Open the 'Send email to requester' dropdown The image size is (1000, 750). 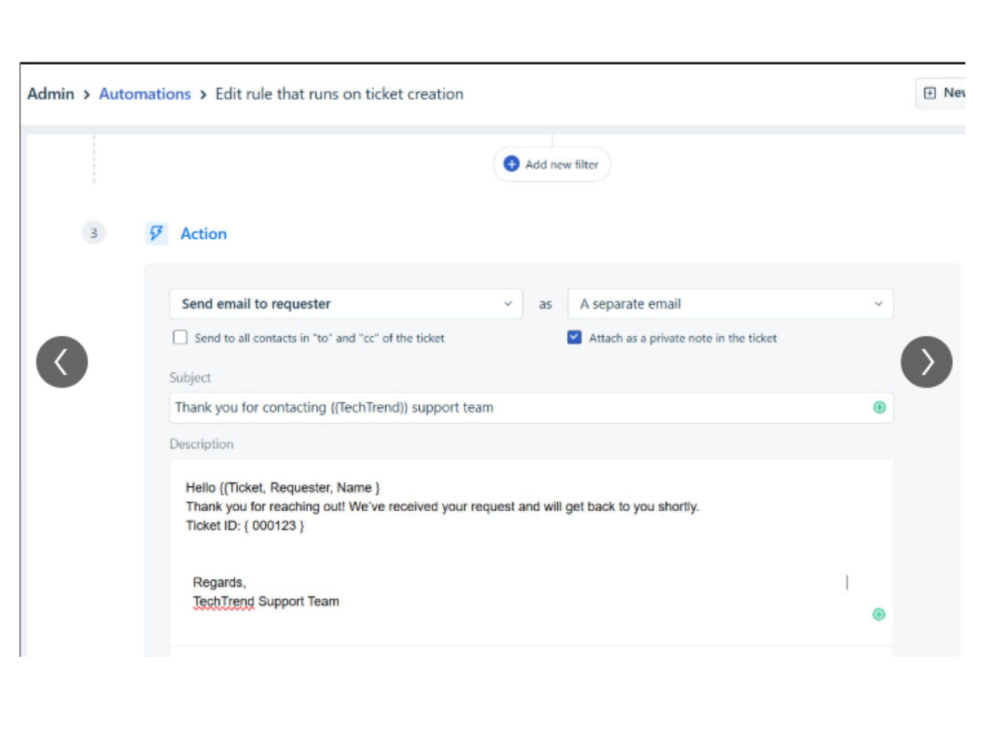(x=346, y=304)
